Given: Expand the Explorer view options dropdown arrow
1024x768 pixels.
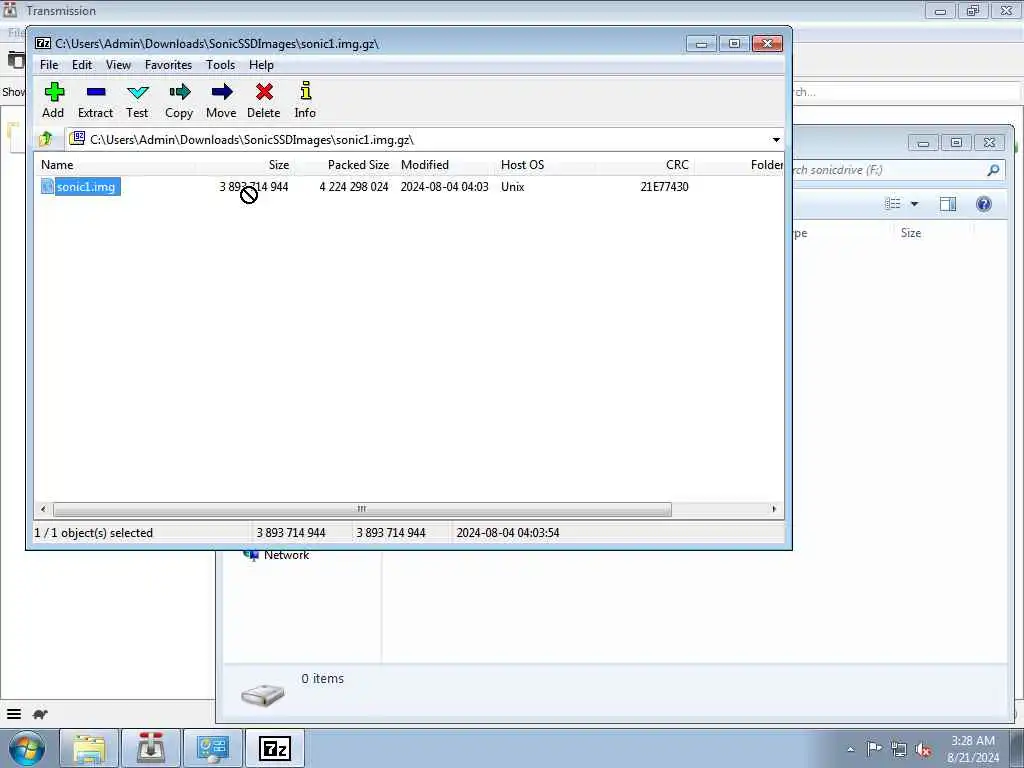Looking at the screenshot, I should (914, 204).
